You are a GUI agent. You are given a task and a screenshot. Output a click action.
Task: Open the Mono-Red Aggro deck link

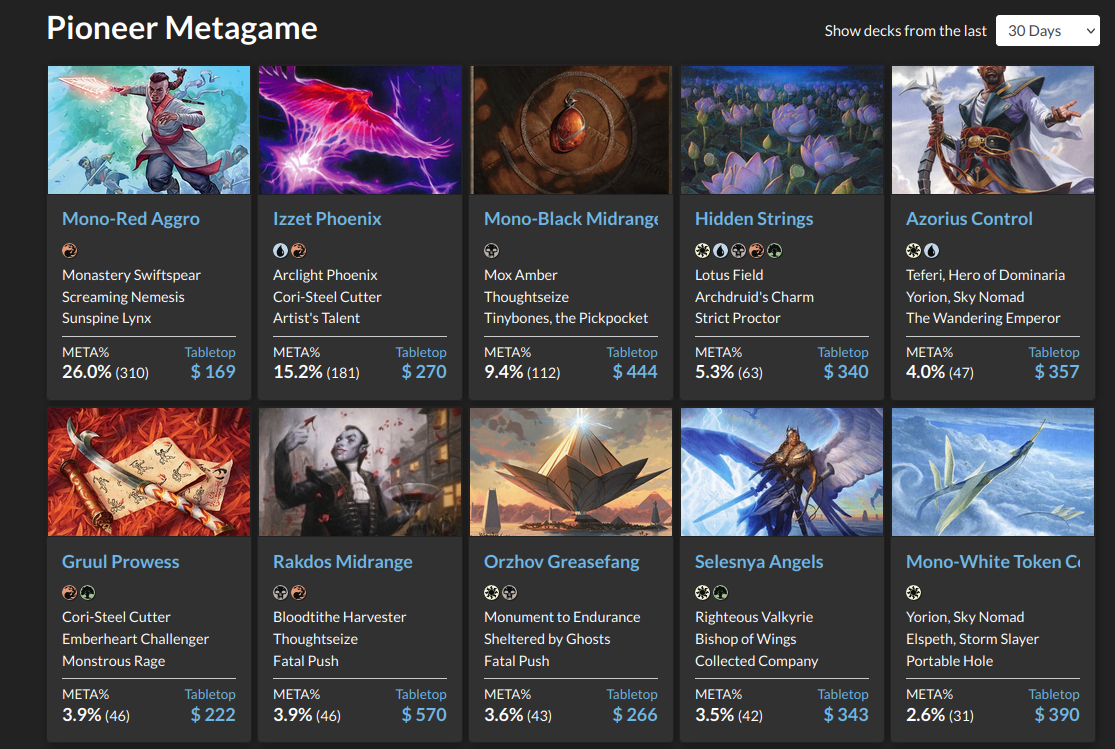click(x=131, y=219)
